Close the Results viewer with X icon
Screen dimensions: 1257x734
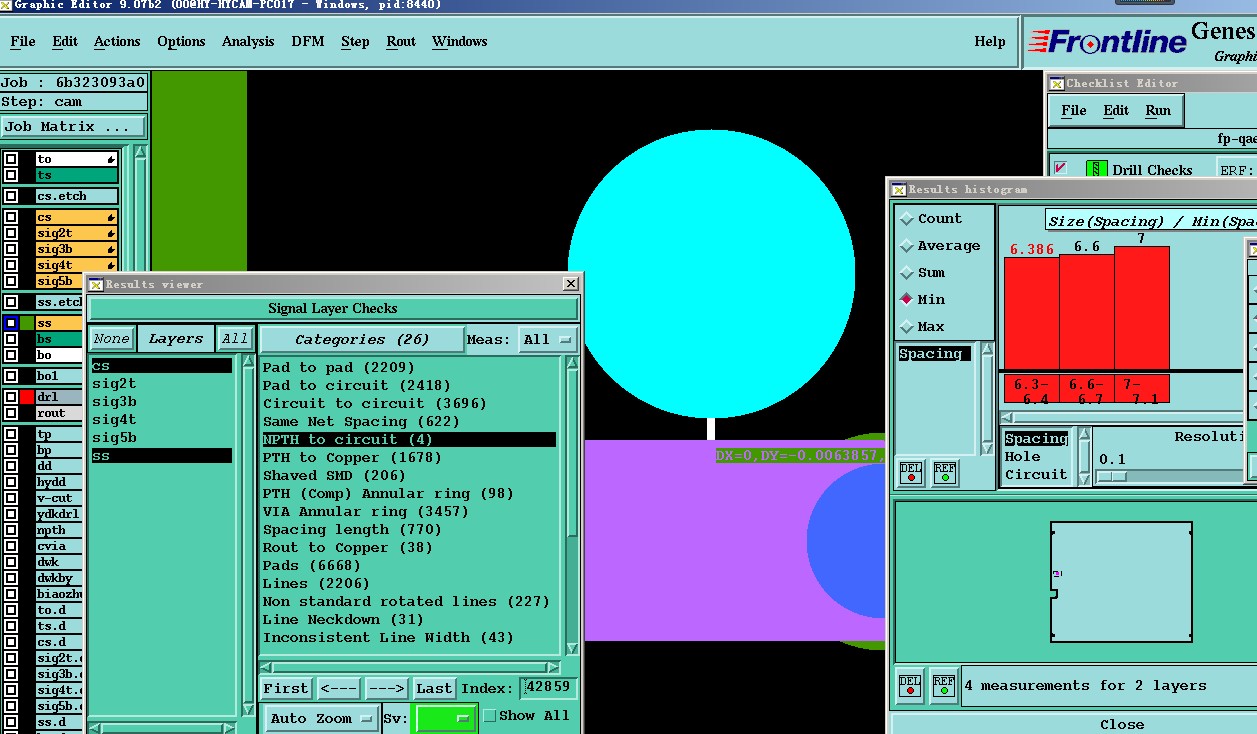pyautogui.click(x=570, y=284)
